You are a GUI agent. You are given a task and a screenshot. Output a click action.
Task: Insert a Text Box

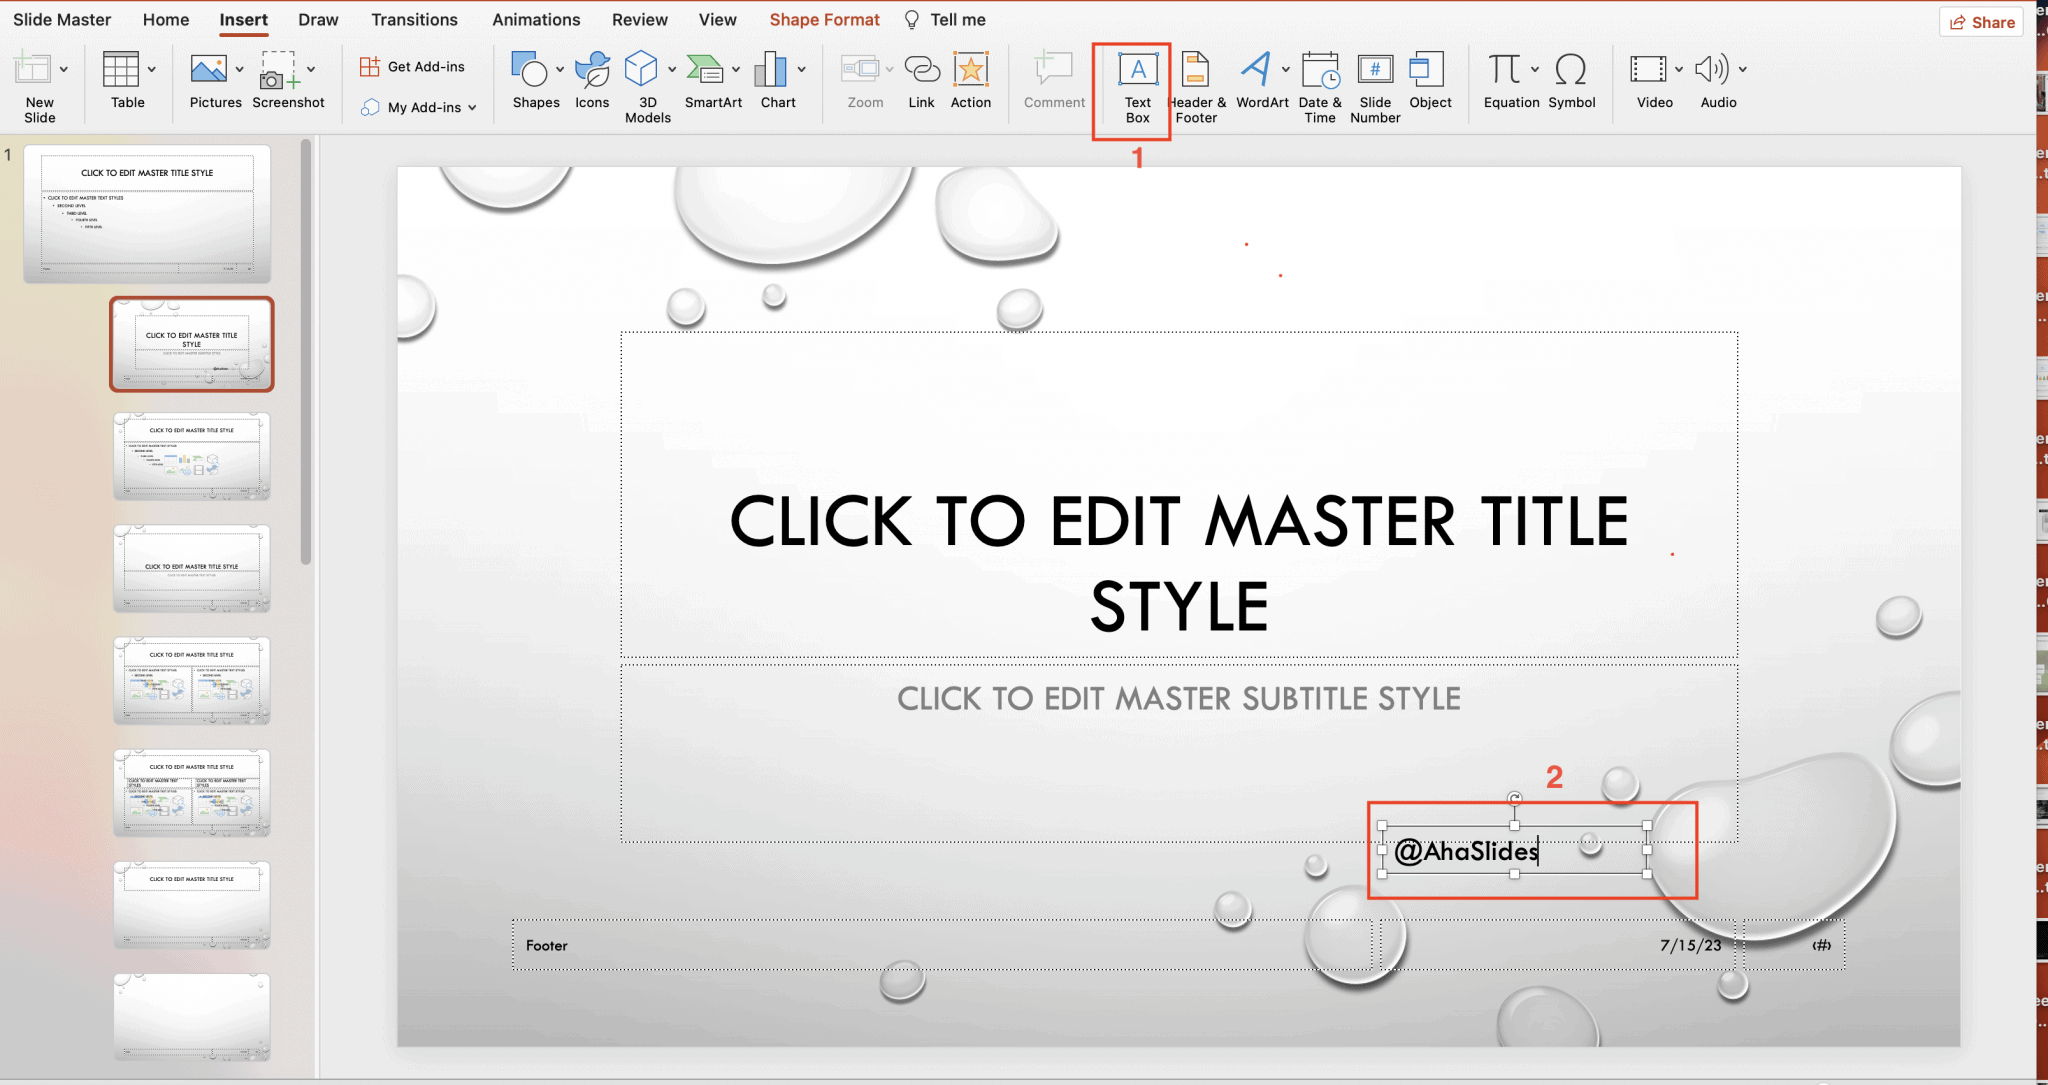coord(1136,85)
